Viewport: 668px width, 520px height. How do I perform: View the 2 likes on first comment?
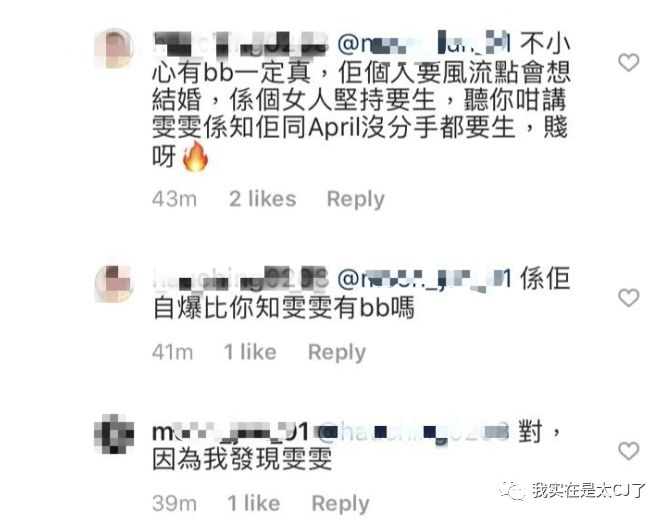pos(262,198)
